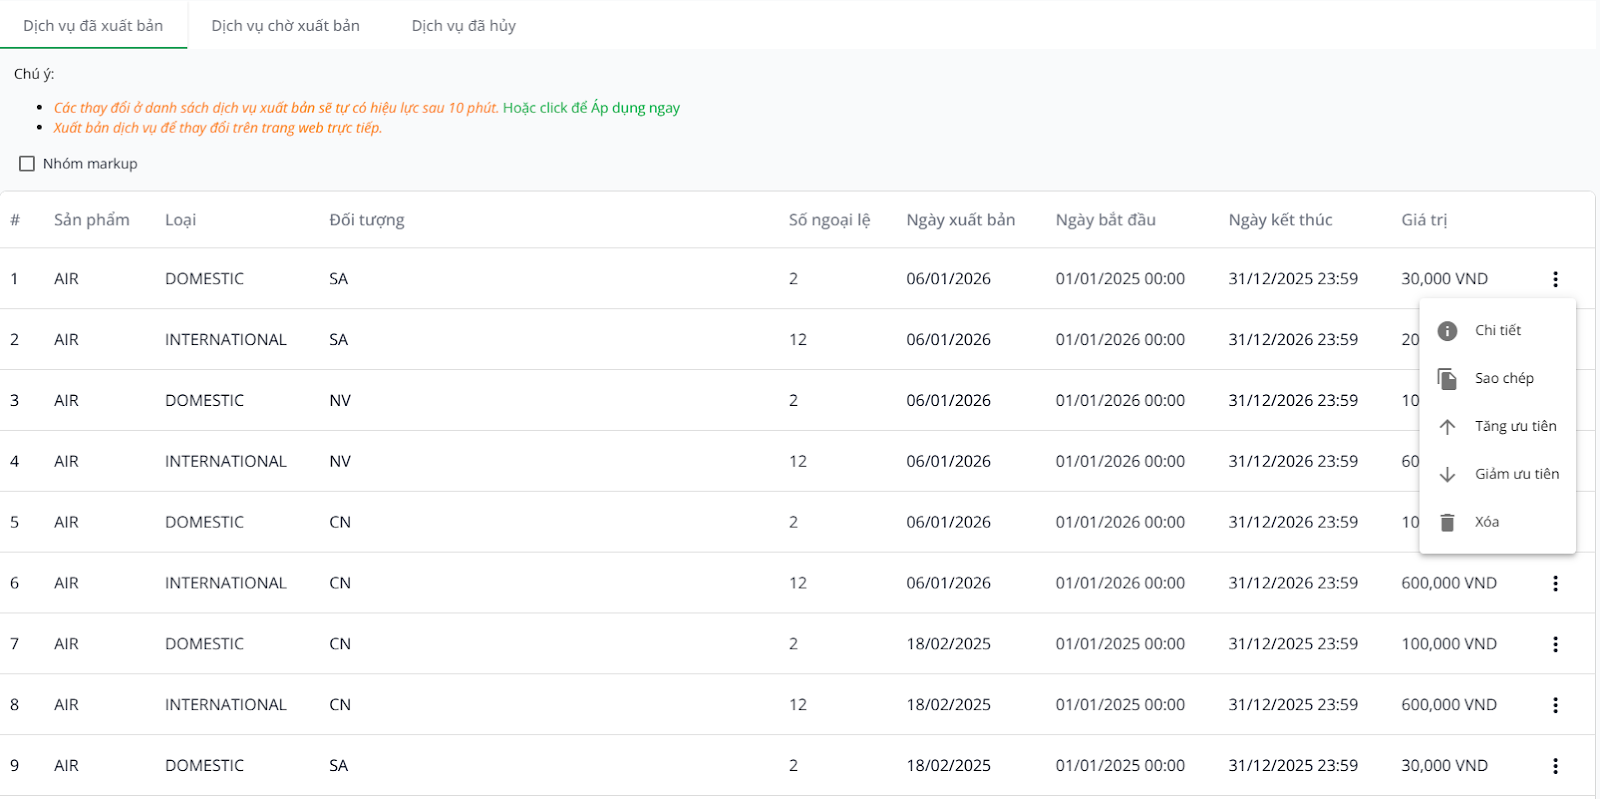This screenshot has height=799, width=1600.
Task: Click the Sản phẩm column header
Action: 91,220
